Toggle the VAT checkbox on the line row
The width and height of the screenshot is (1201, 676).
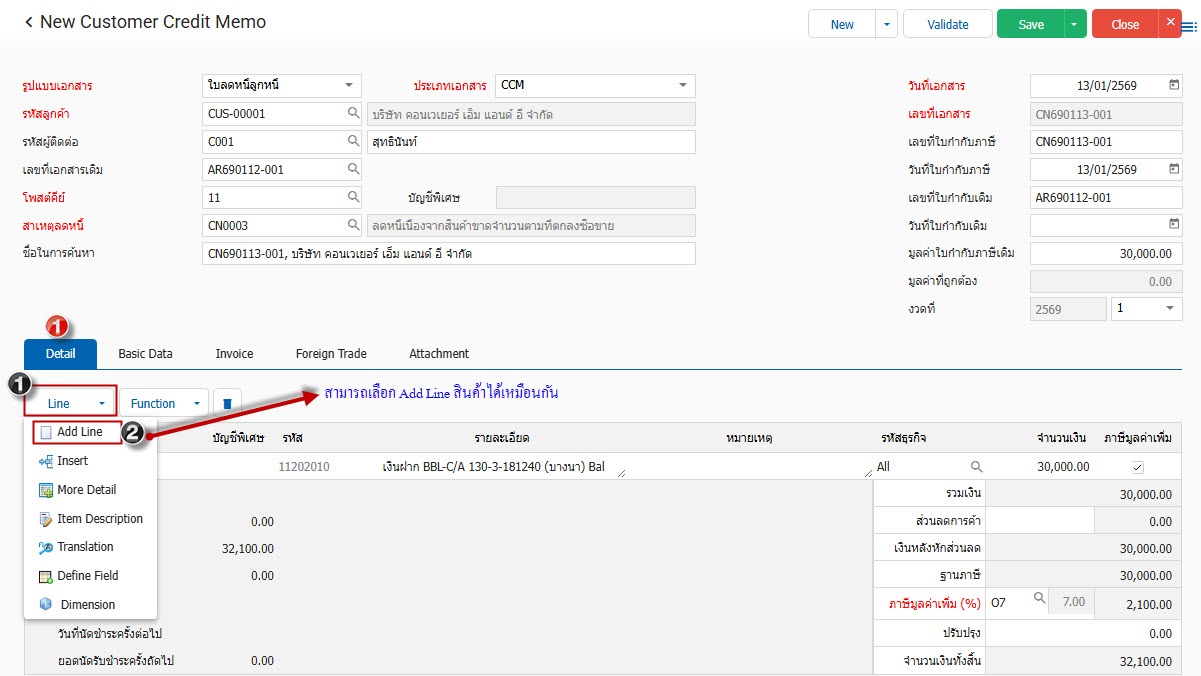1137,467
